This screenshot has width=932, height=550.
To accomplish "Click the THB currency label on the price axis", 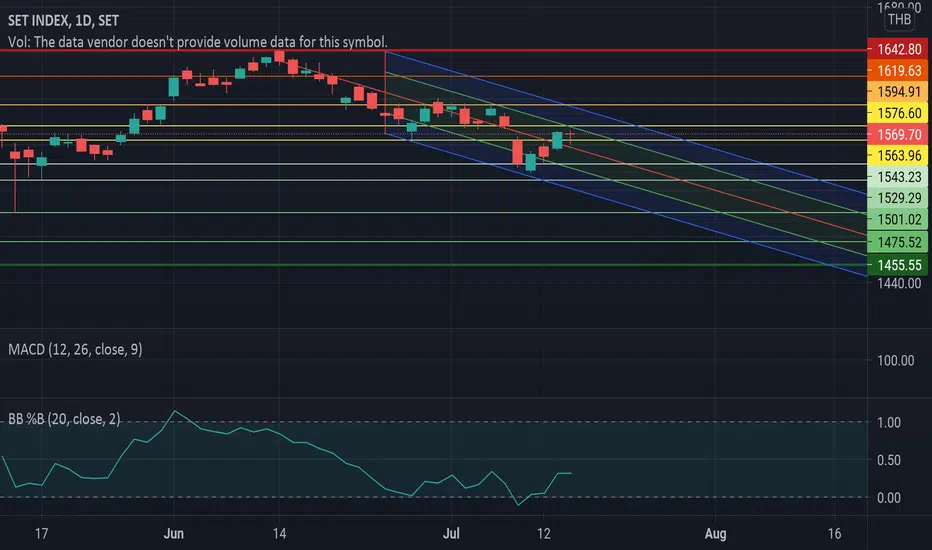I will (899, 20).
